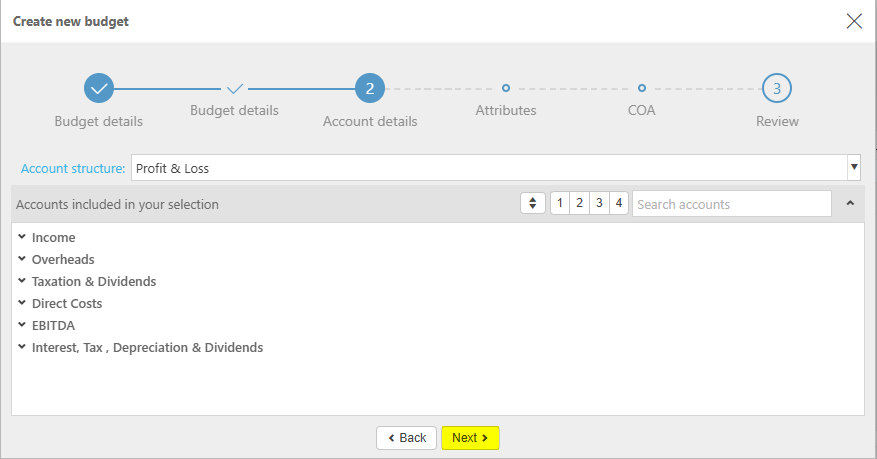877x459 pixels.
Task: Show account level 1
Action: click(560, 204)
